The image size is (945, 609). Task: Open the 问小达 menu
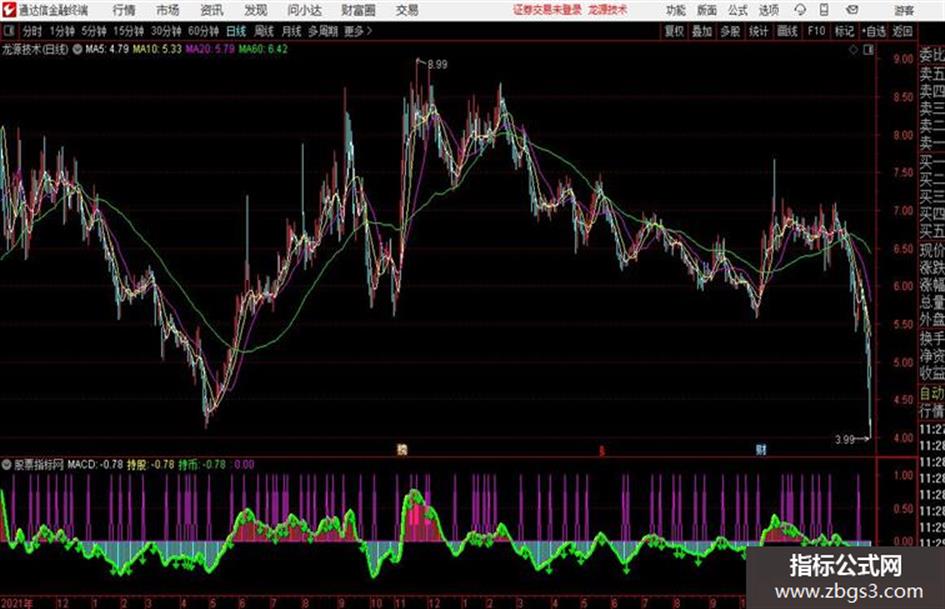pos(304,10)
